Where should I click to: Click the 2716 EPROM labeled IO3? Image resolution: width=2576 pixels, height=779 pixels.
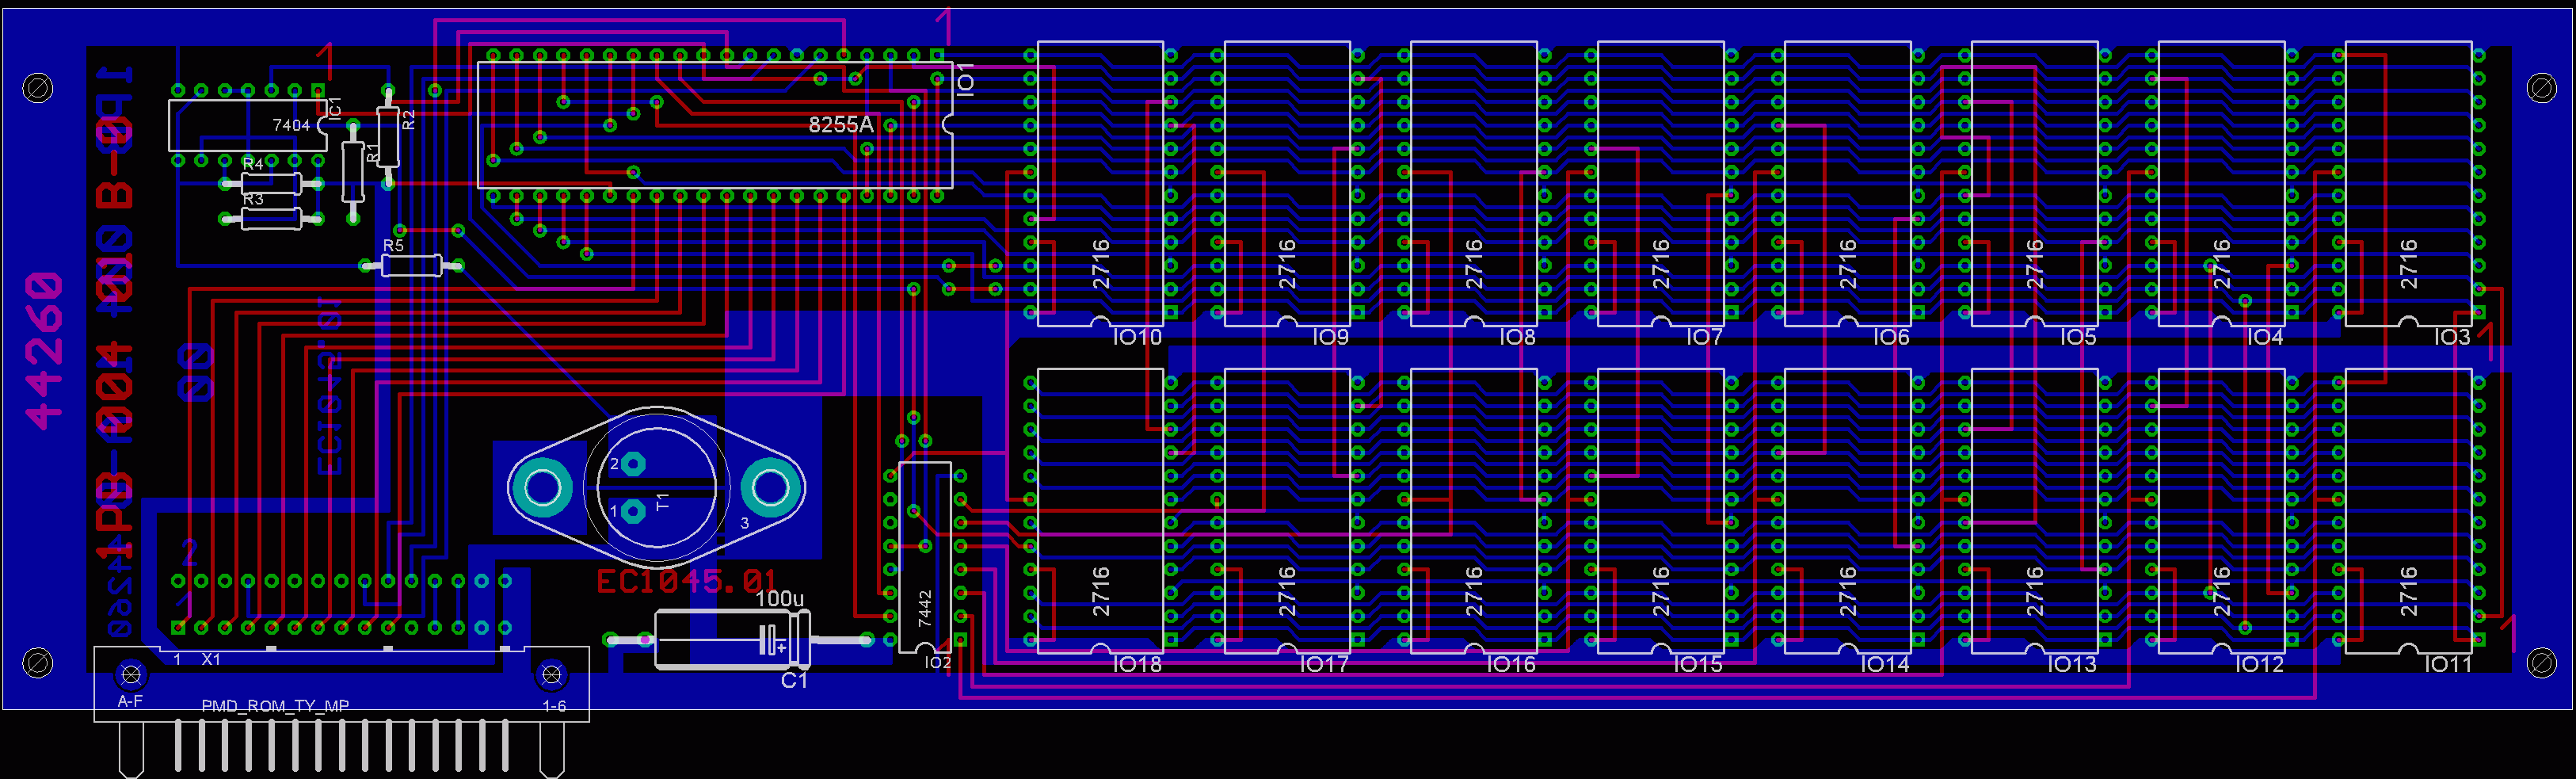click(2407, 183)
